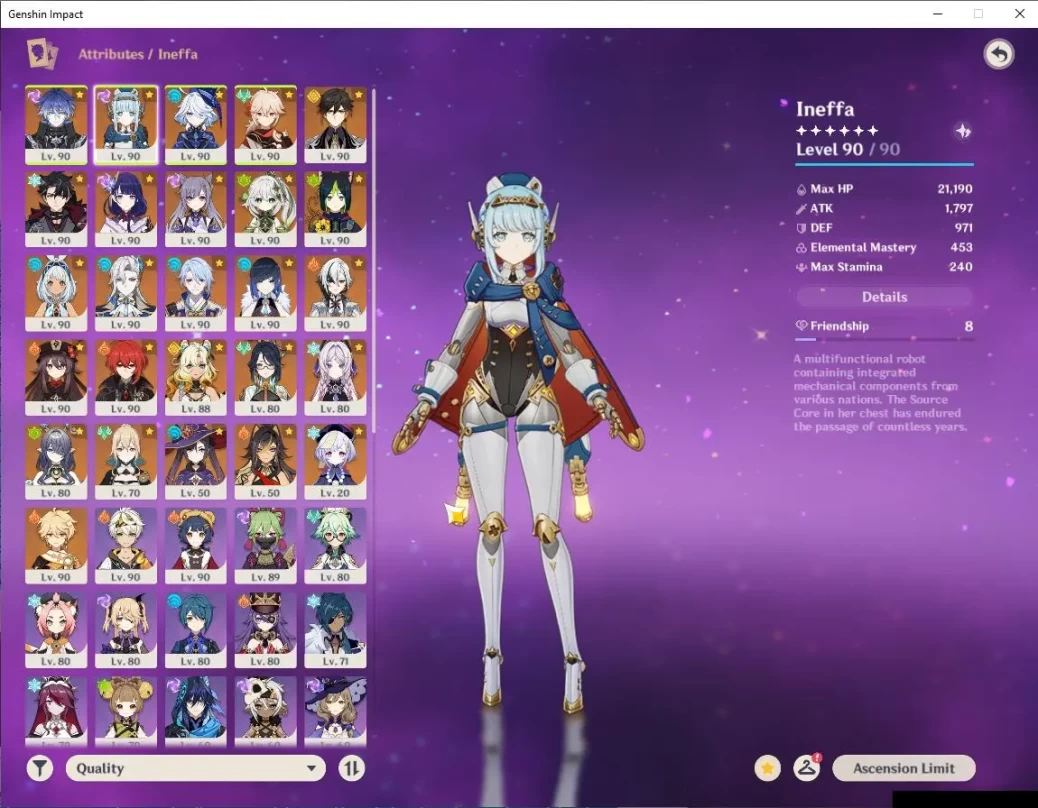The width and height of the screenshot is (1038, 808).
Task: Choose the Lv. 89 masked character
Action: click(x=265, y=546)
